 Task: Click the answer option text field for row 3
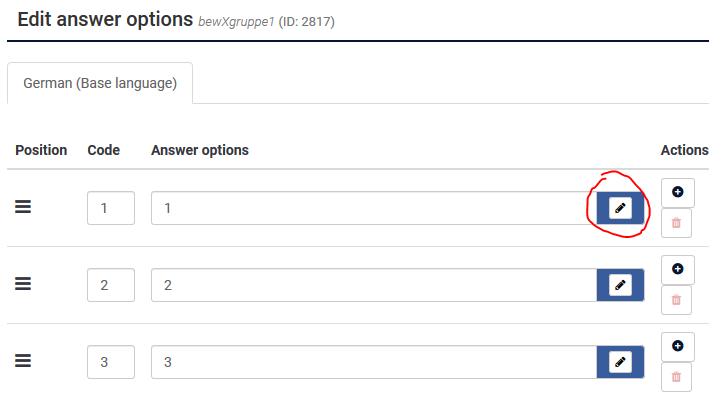[374, 362]
